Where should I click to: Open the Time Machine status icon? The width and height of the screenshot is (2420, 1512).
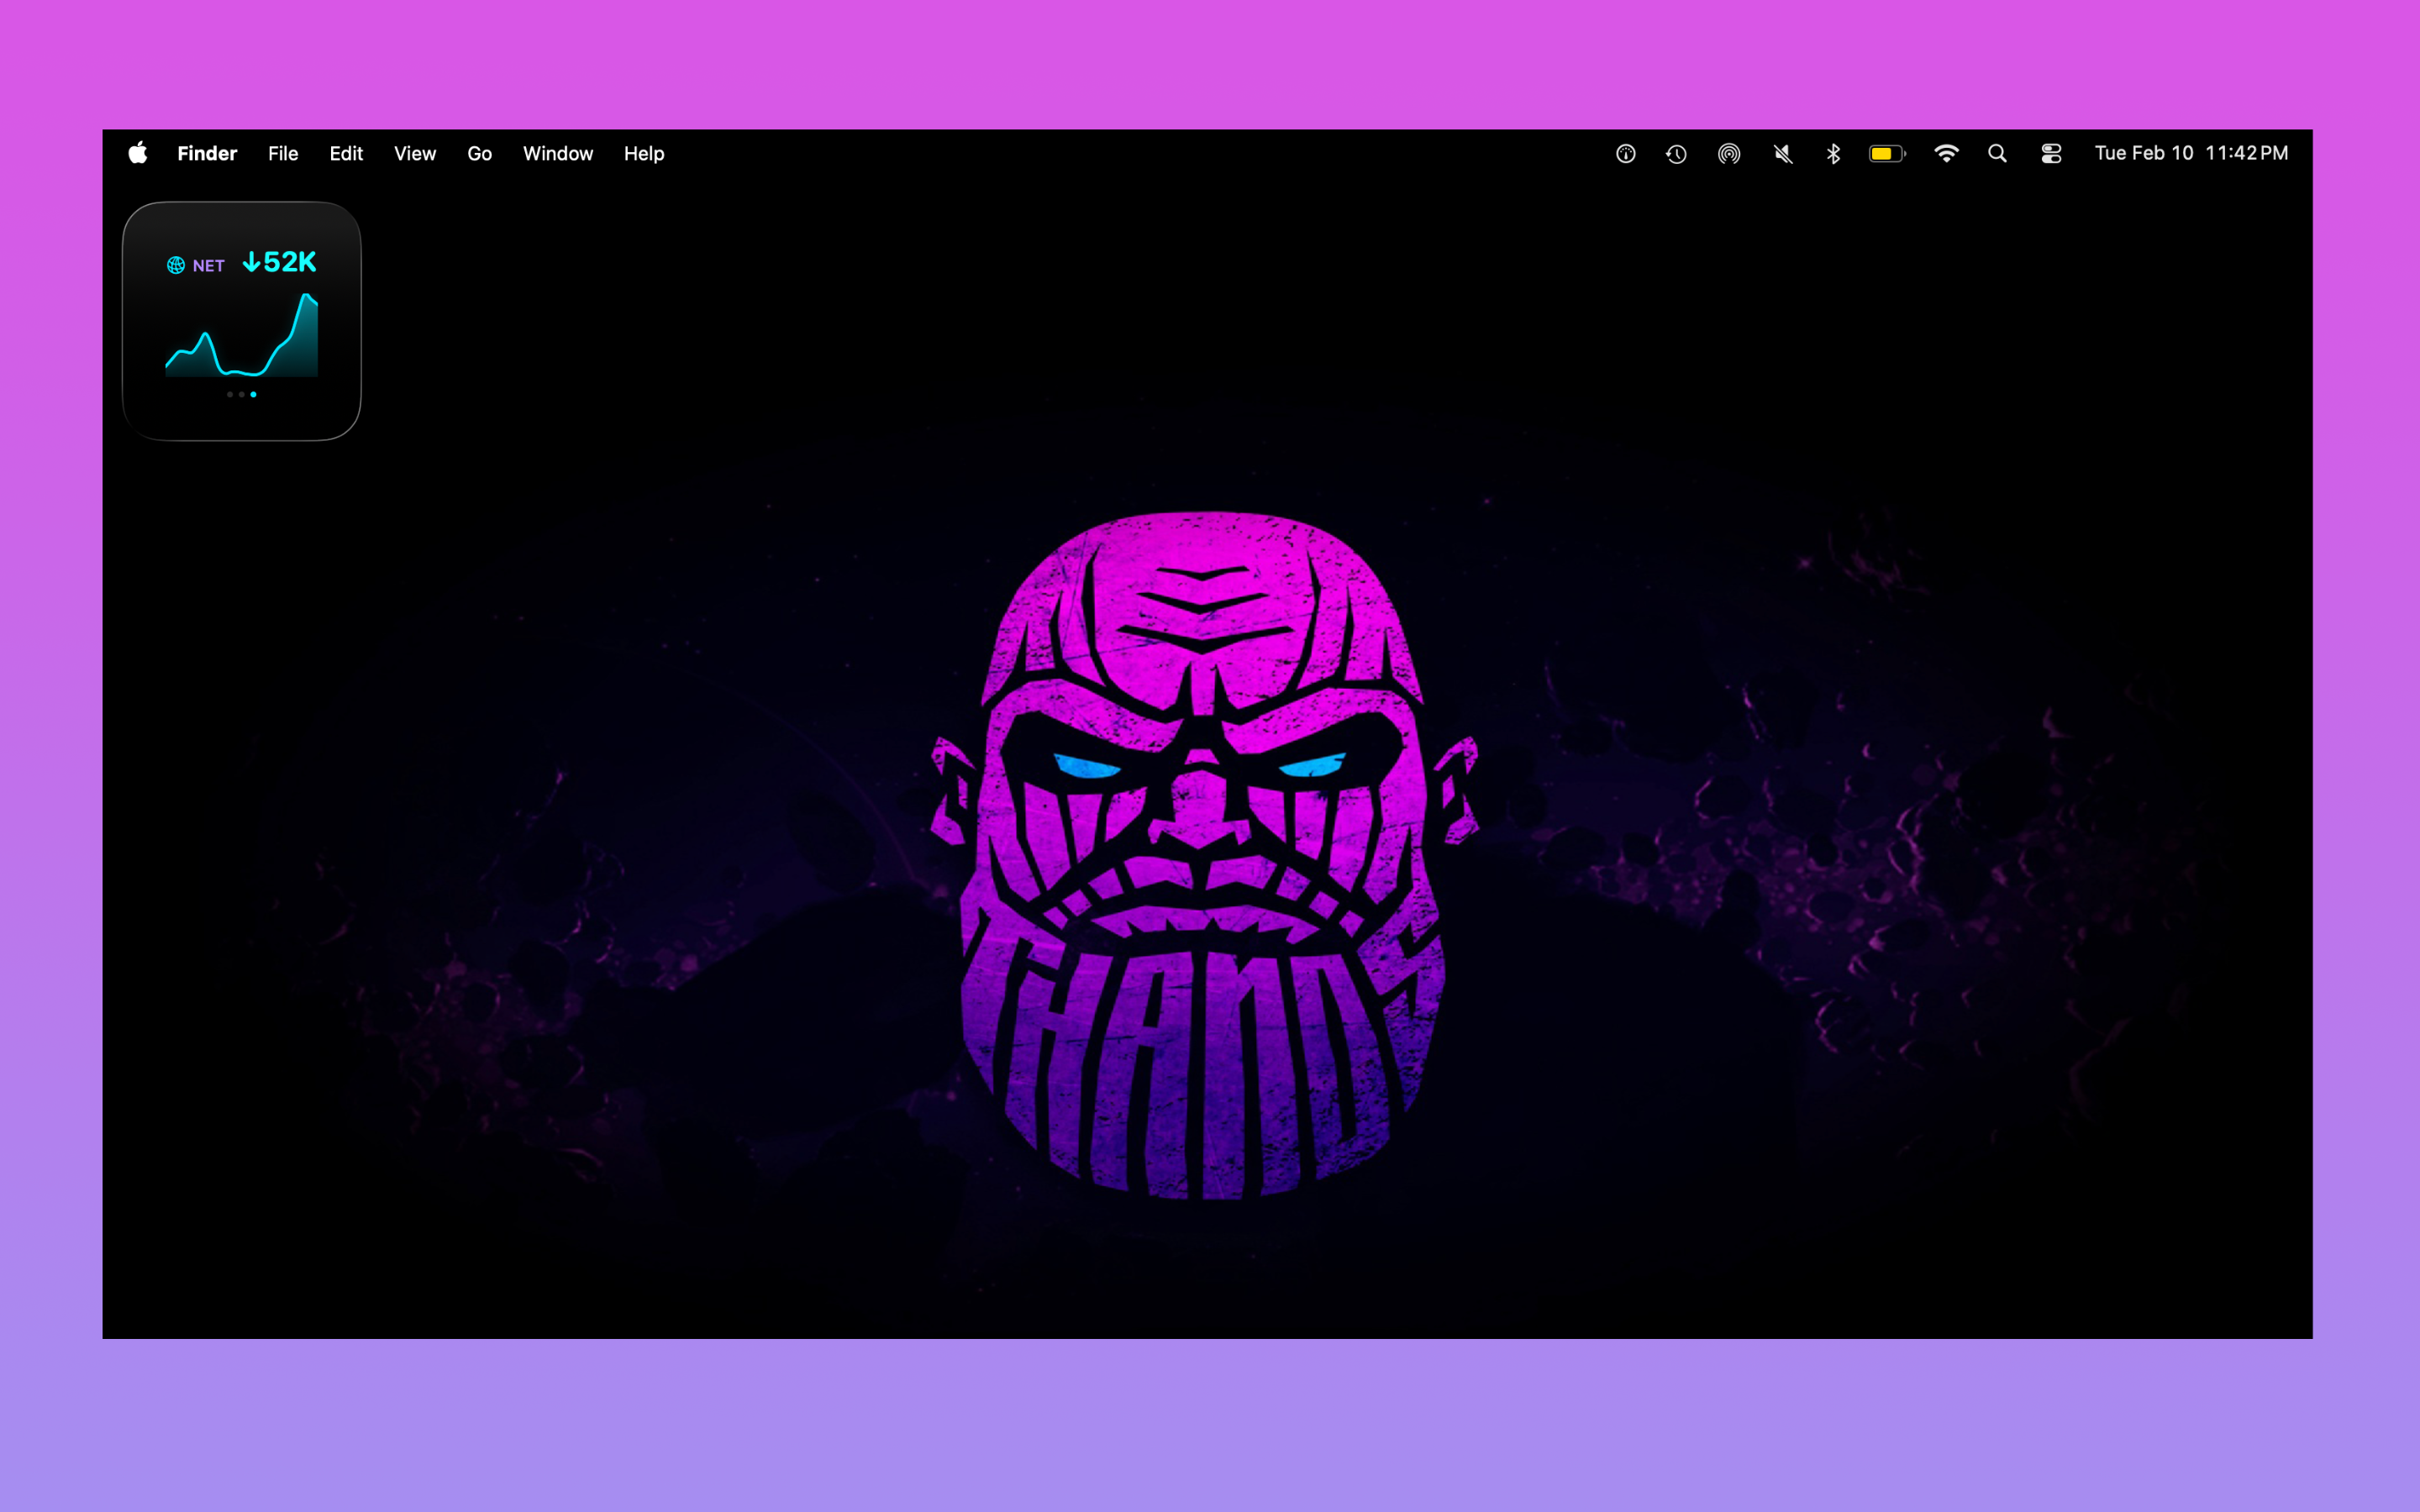tap(1676, 153)
